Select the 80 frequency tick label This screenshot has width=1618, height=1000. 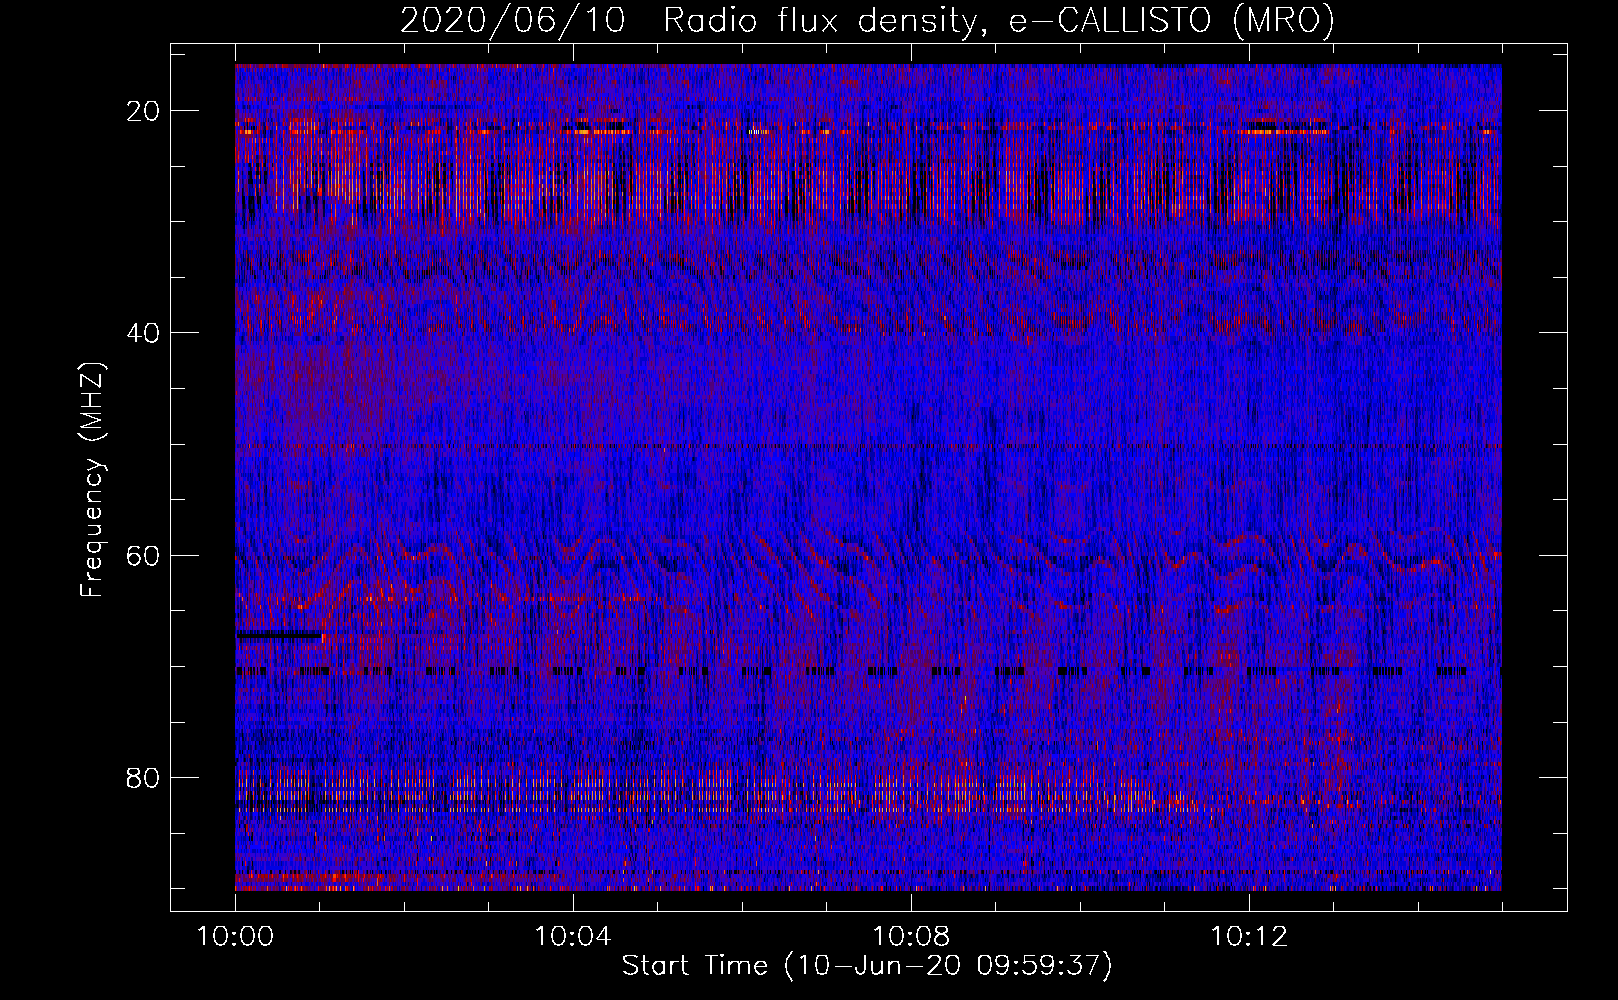[144, 777]
